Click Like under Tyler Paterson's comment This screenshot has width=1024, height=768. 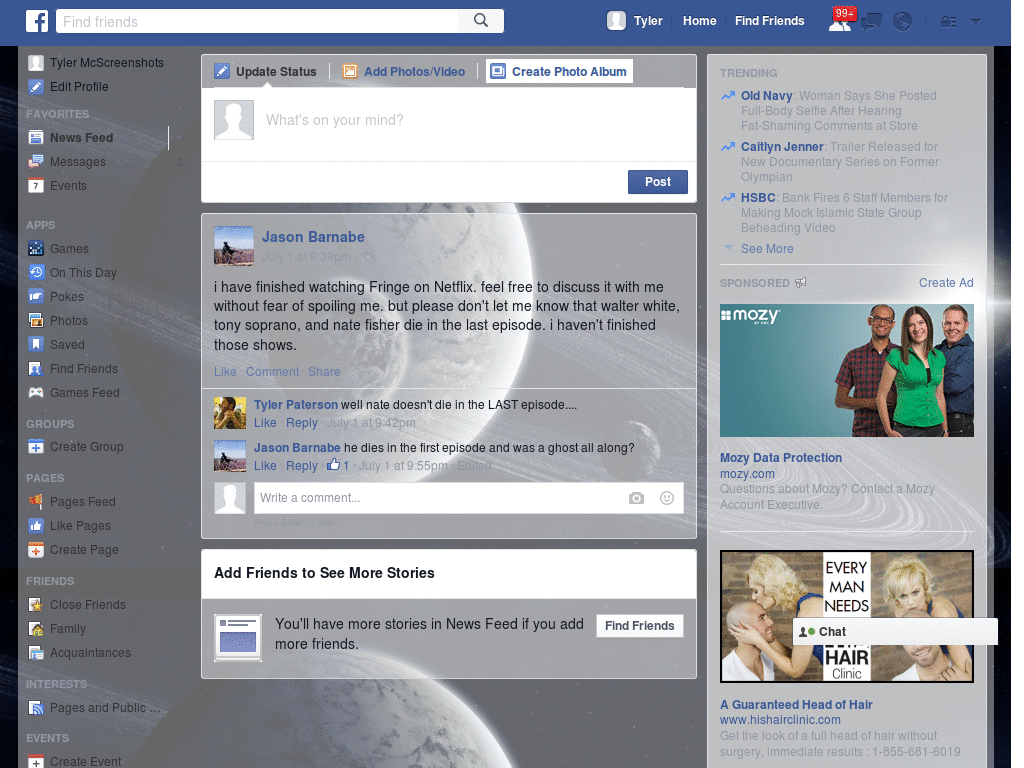[x=265, y=423]
